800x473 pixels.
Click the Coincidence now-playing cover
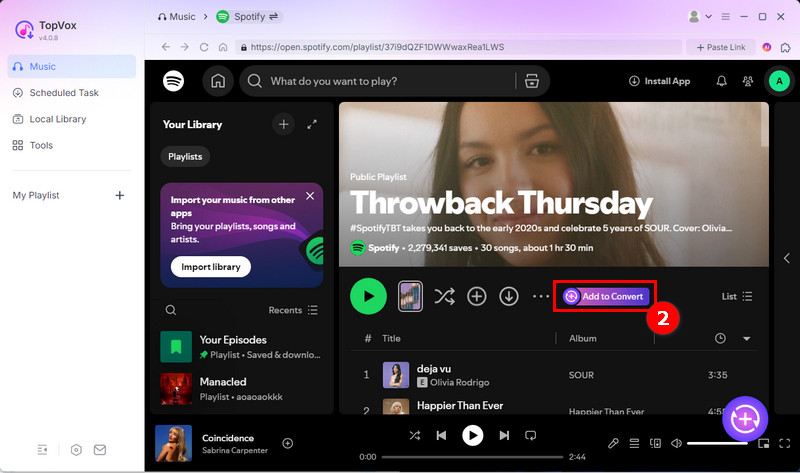pos(173,443)
